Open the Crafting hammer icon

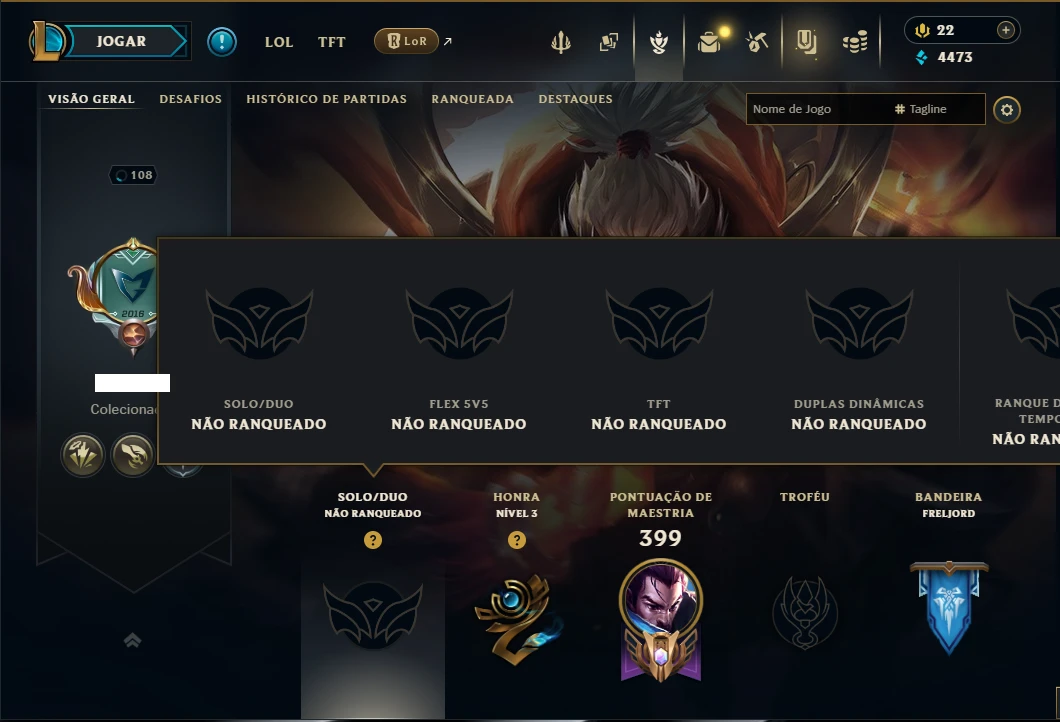[757, 42]
